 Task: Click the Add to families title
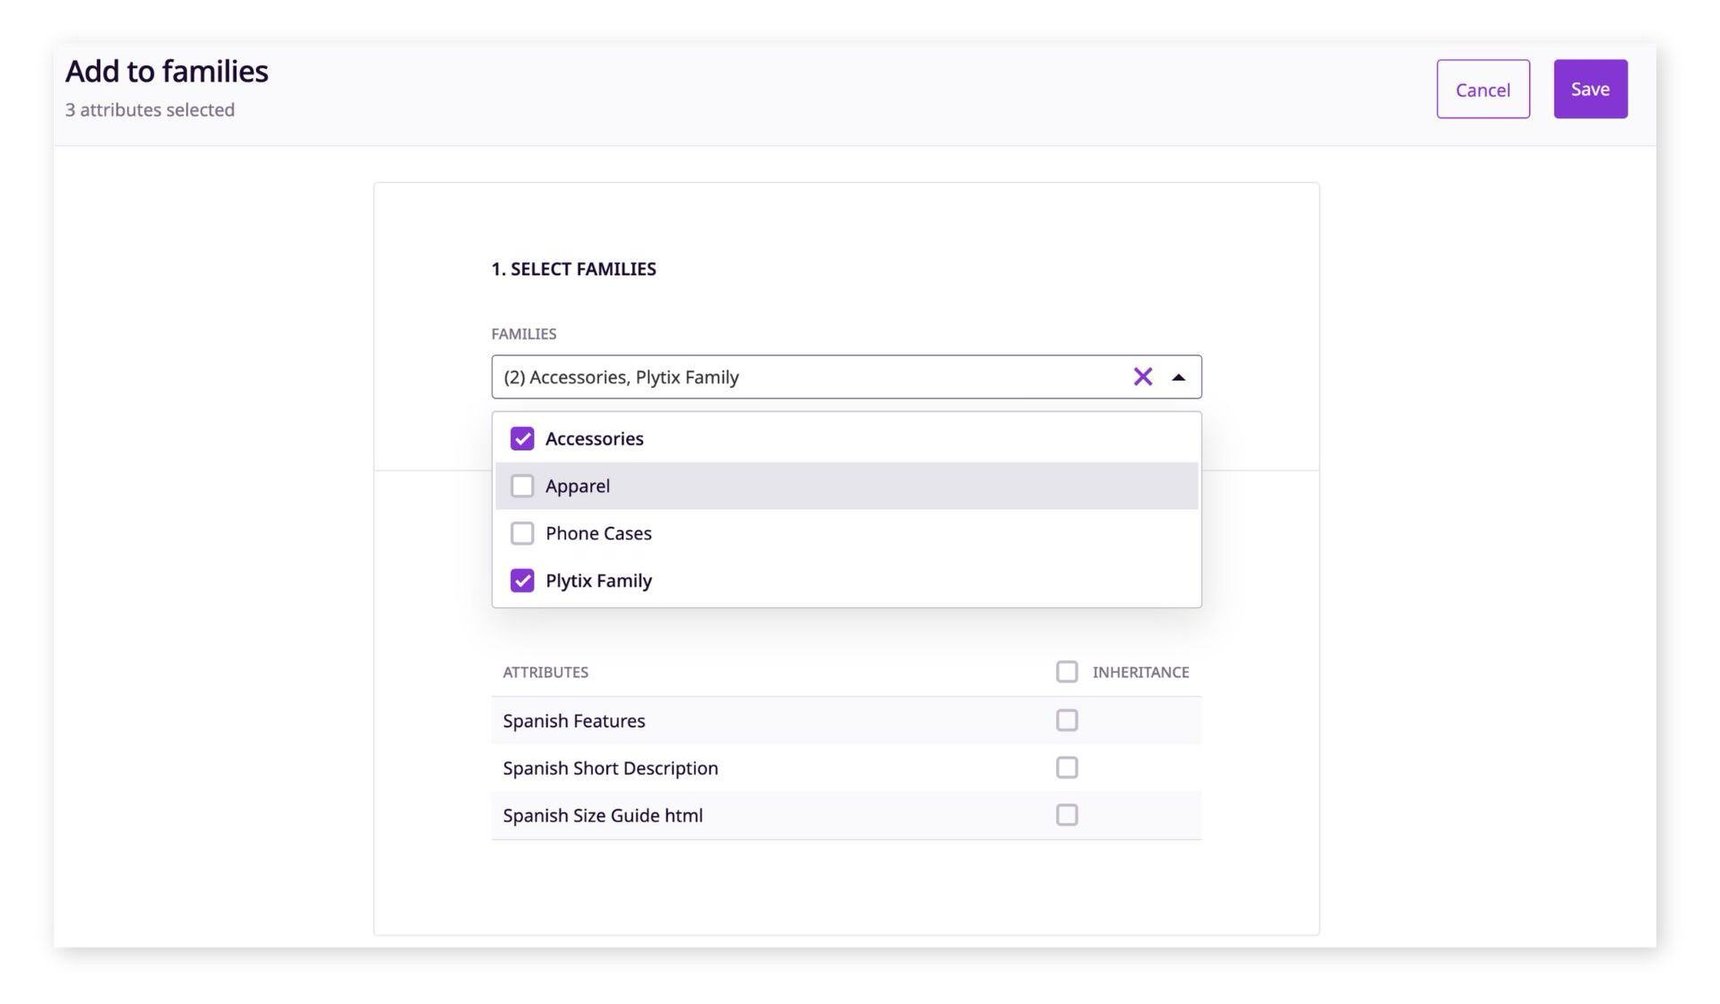[166, 70]
